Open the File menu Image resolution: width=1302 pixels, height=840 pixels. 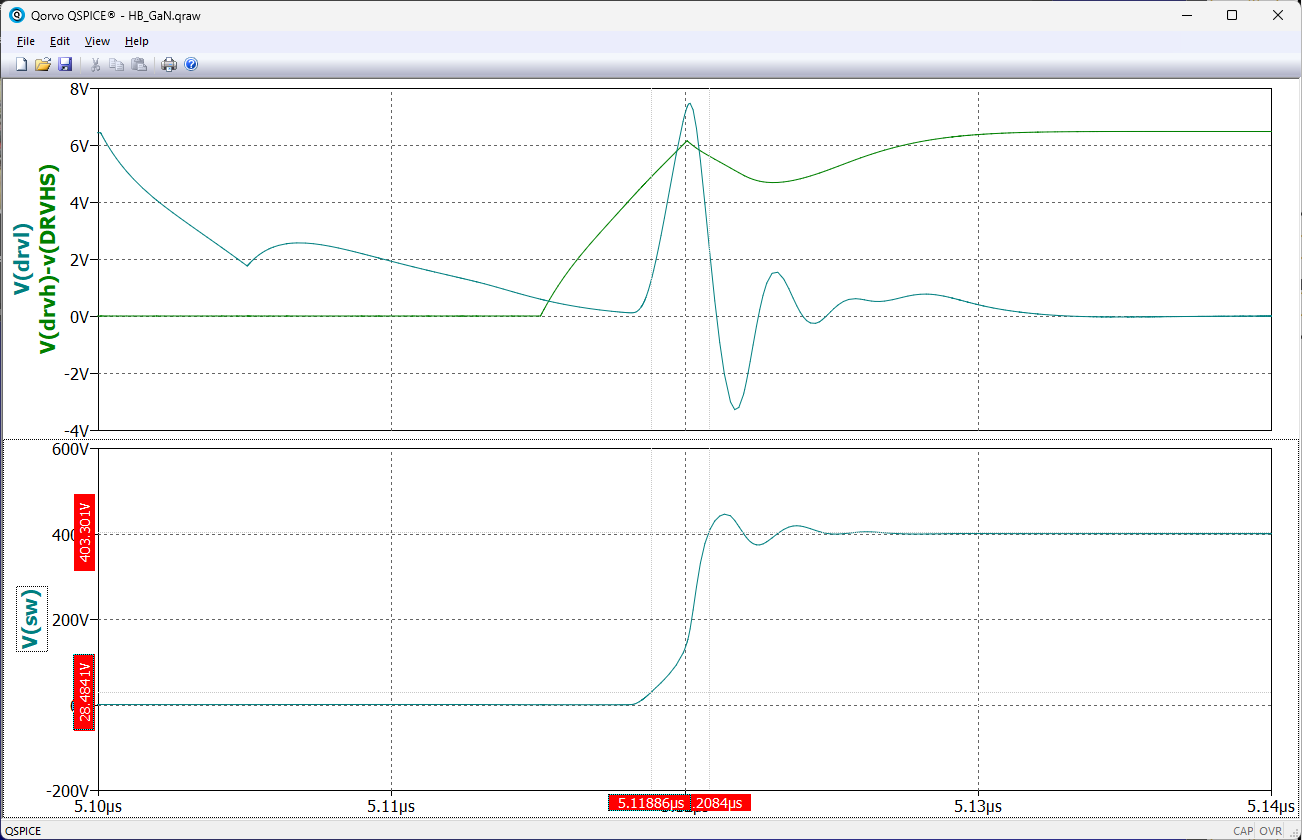[26, 41]
